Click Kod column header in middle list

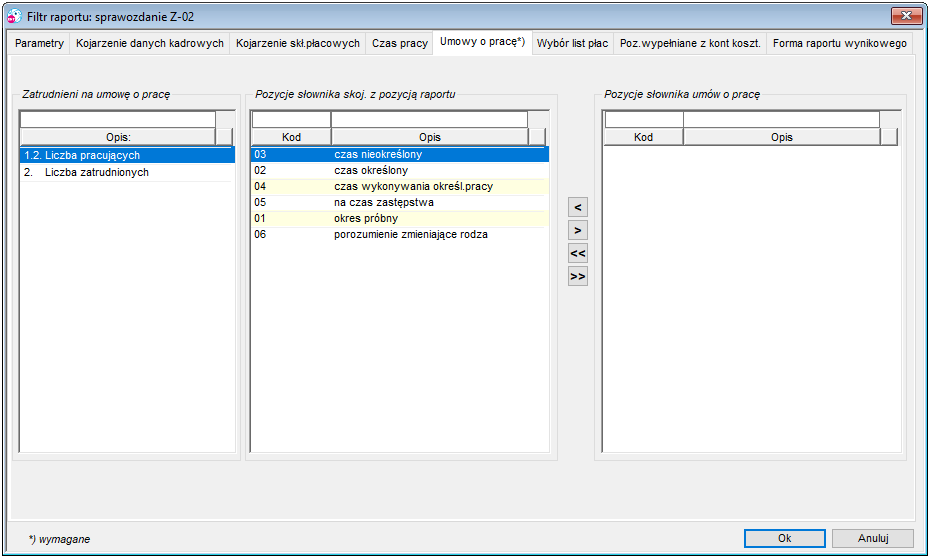(x=291, y=137)
